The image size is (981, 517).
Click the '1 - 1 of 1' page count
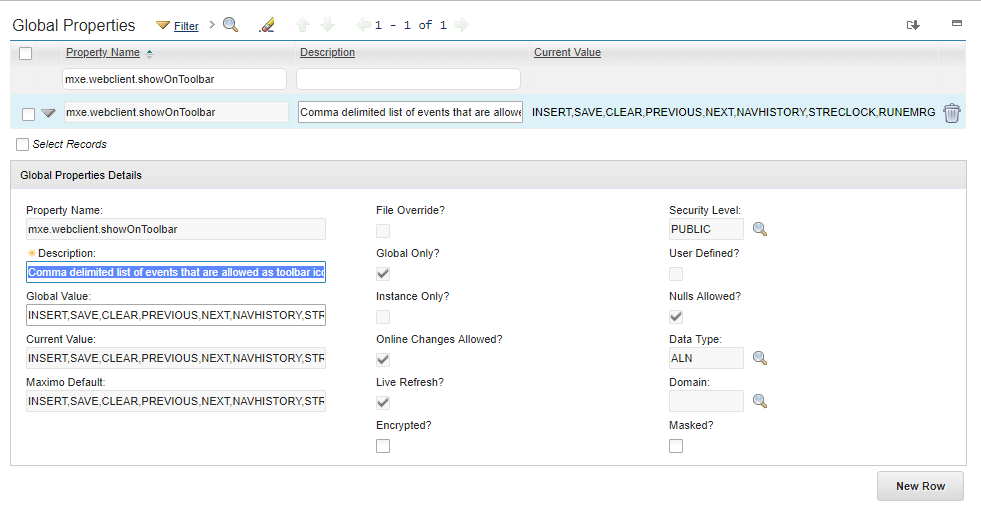(410, 25)
